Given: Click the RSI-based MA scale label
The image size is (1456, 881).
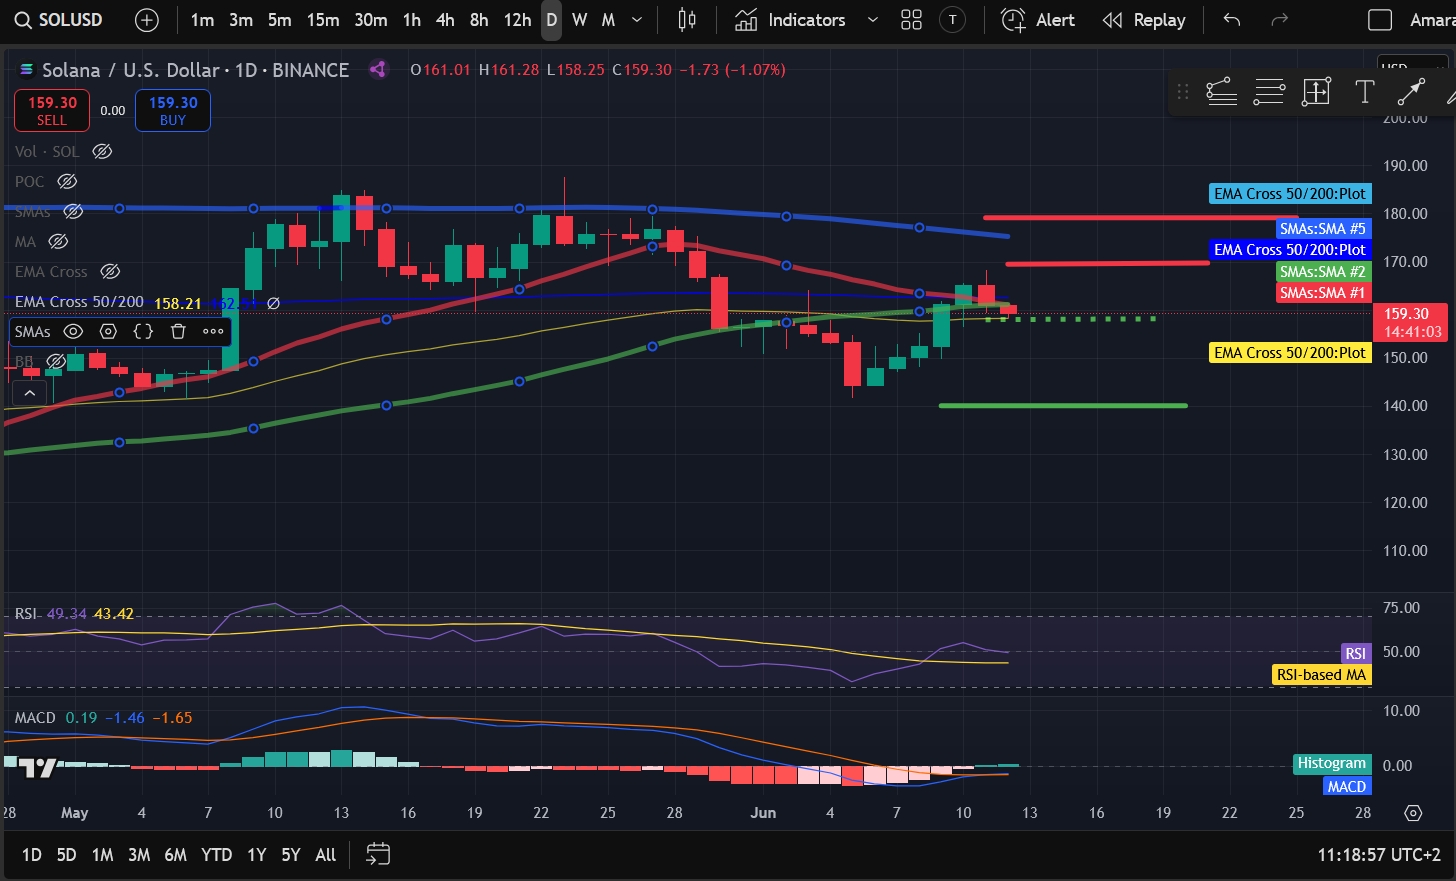Looking at the screenshot, I should [x=1321, y=675].
